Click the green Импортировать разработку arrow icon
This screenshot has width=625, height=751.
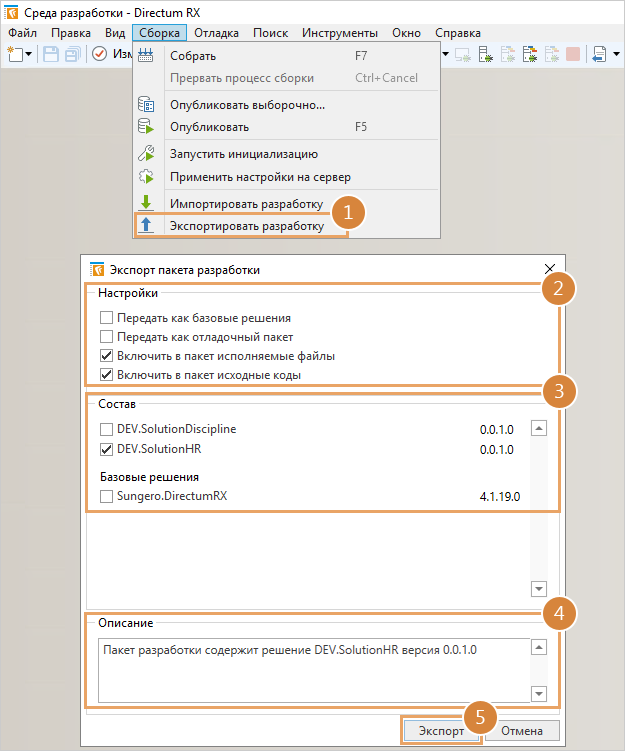(145, 203)
